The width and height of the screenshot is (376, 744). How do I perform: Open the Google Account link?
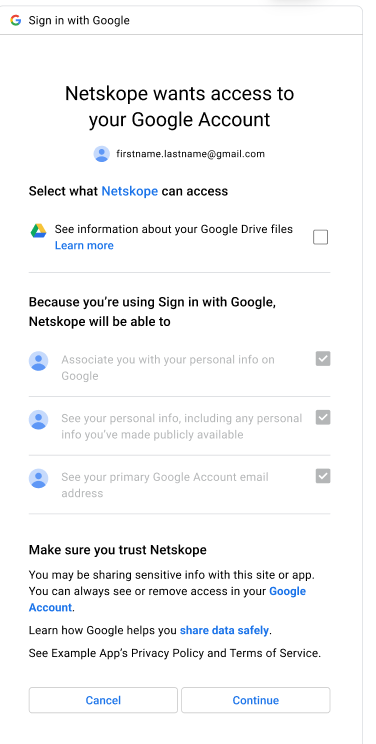(x=167, y=599)
